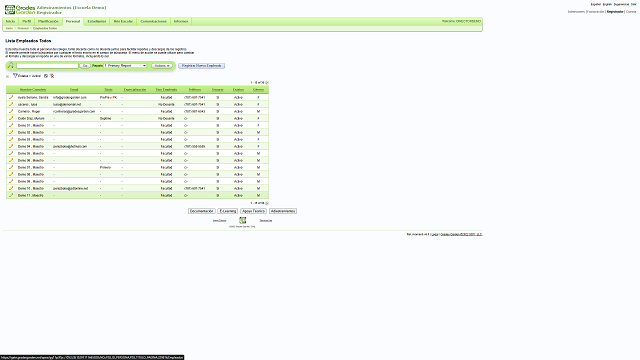Sort the table by Género column
640x360 pixels.
258,89
